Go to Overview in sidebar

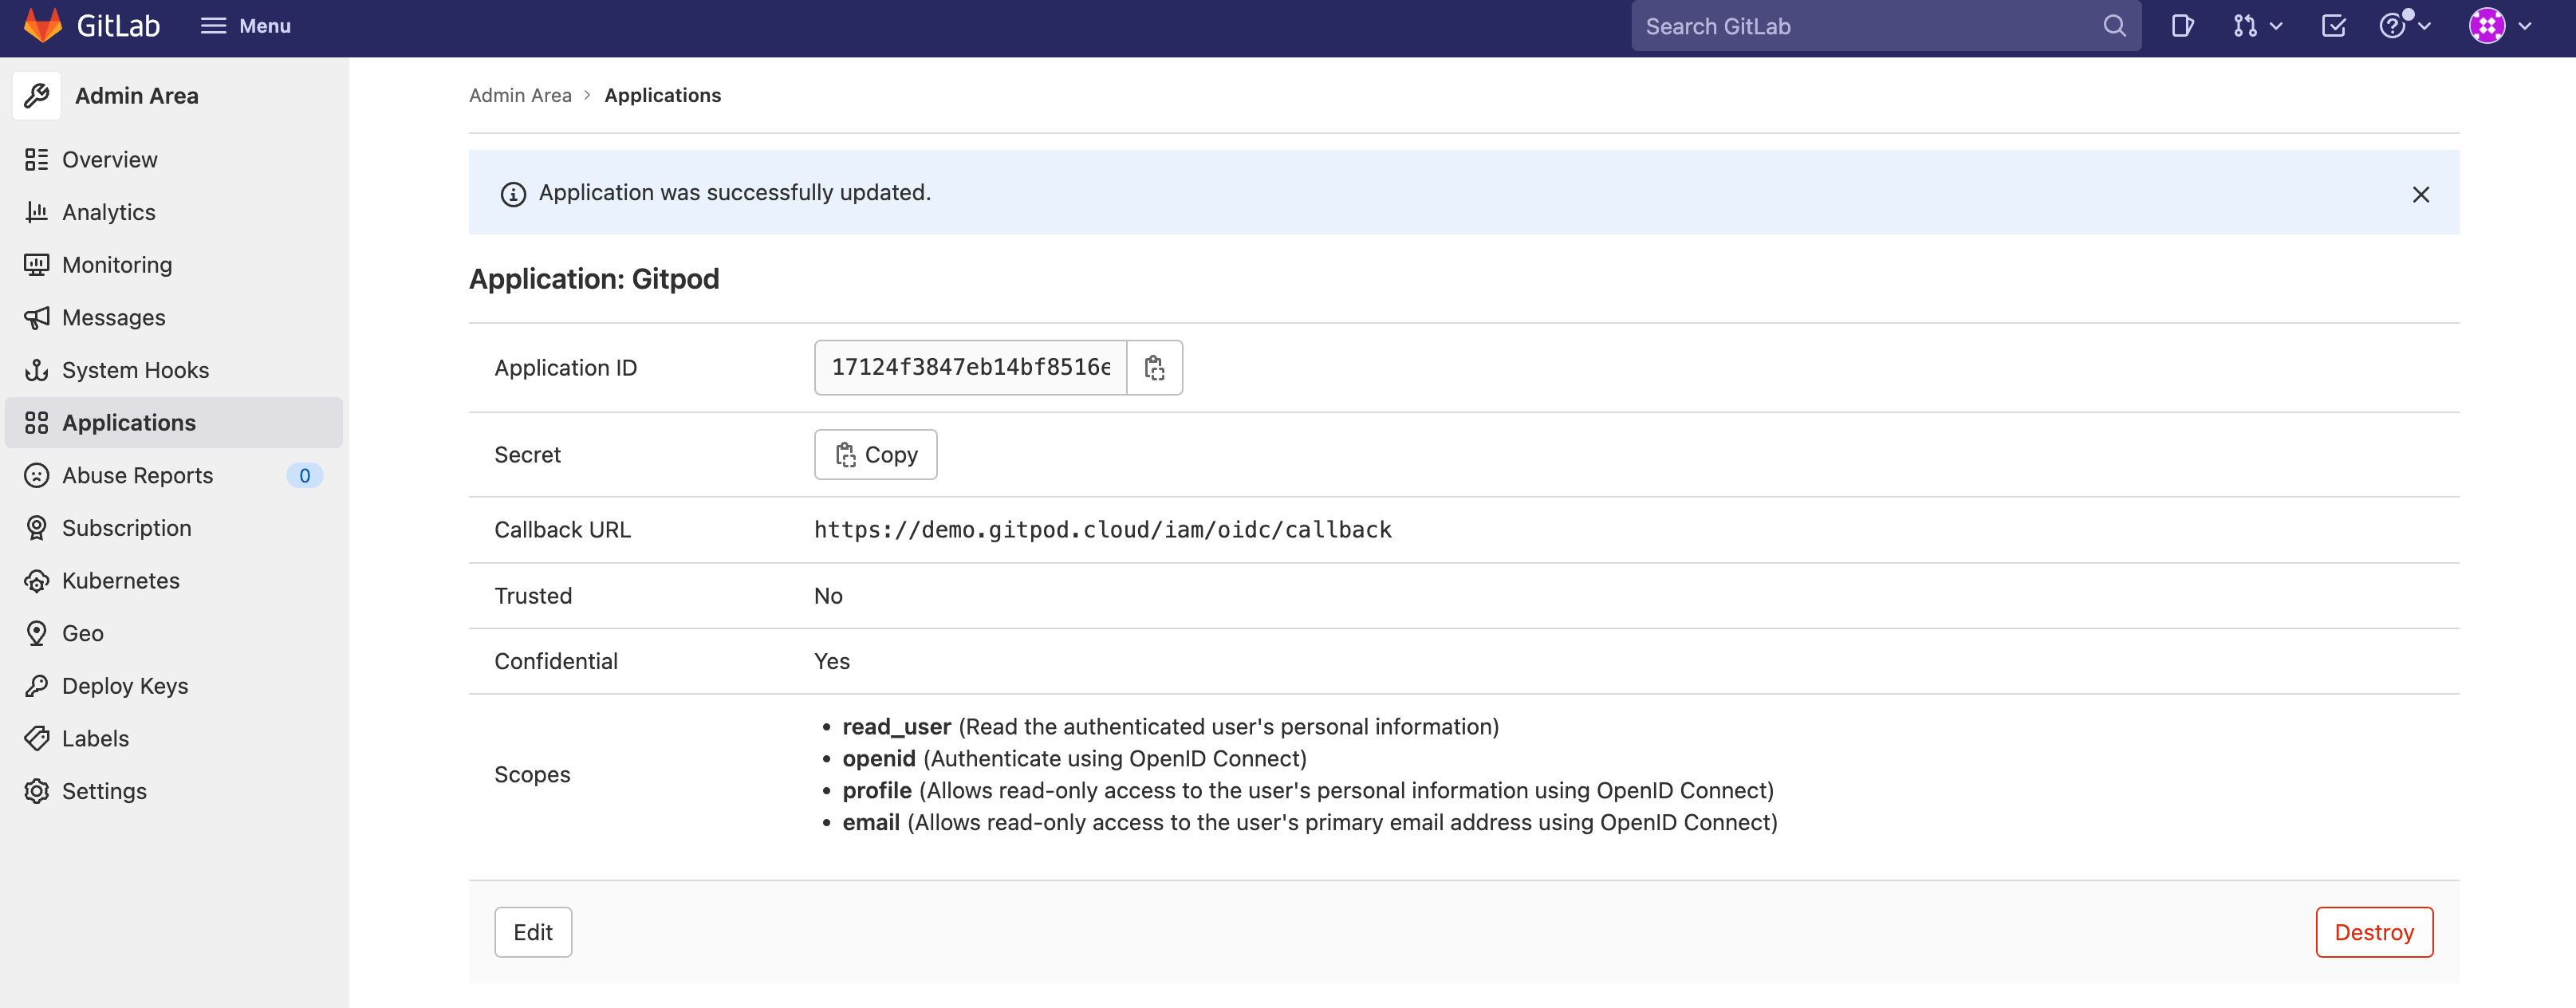[x=109, y=160]
